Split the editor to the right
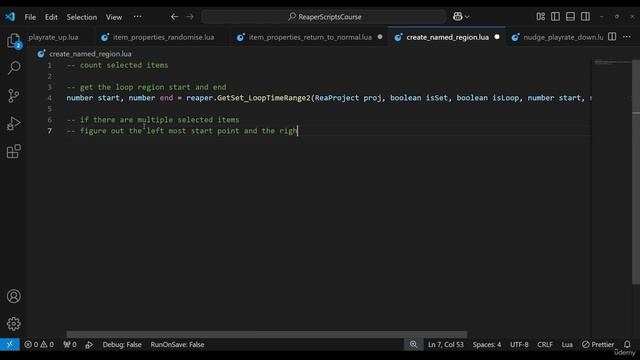 (x=612, y=36)
